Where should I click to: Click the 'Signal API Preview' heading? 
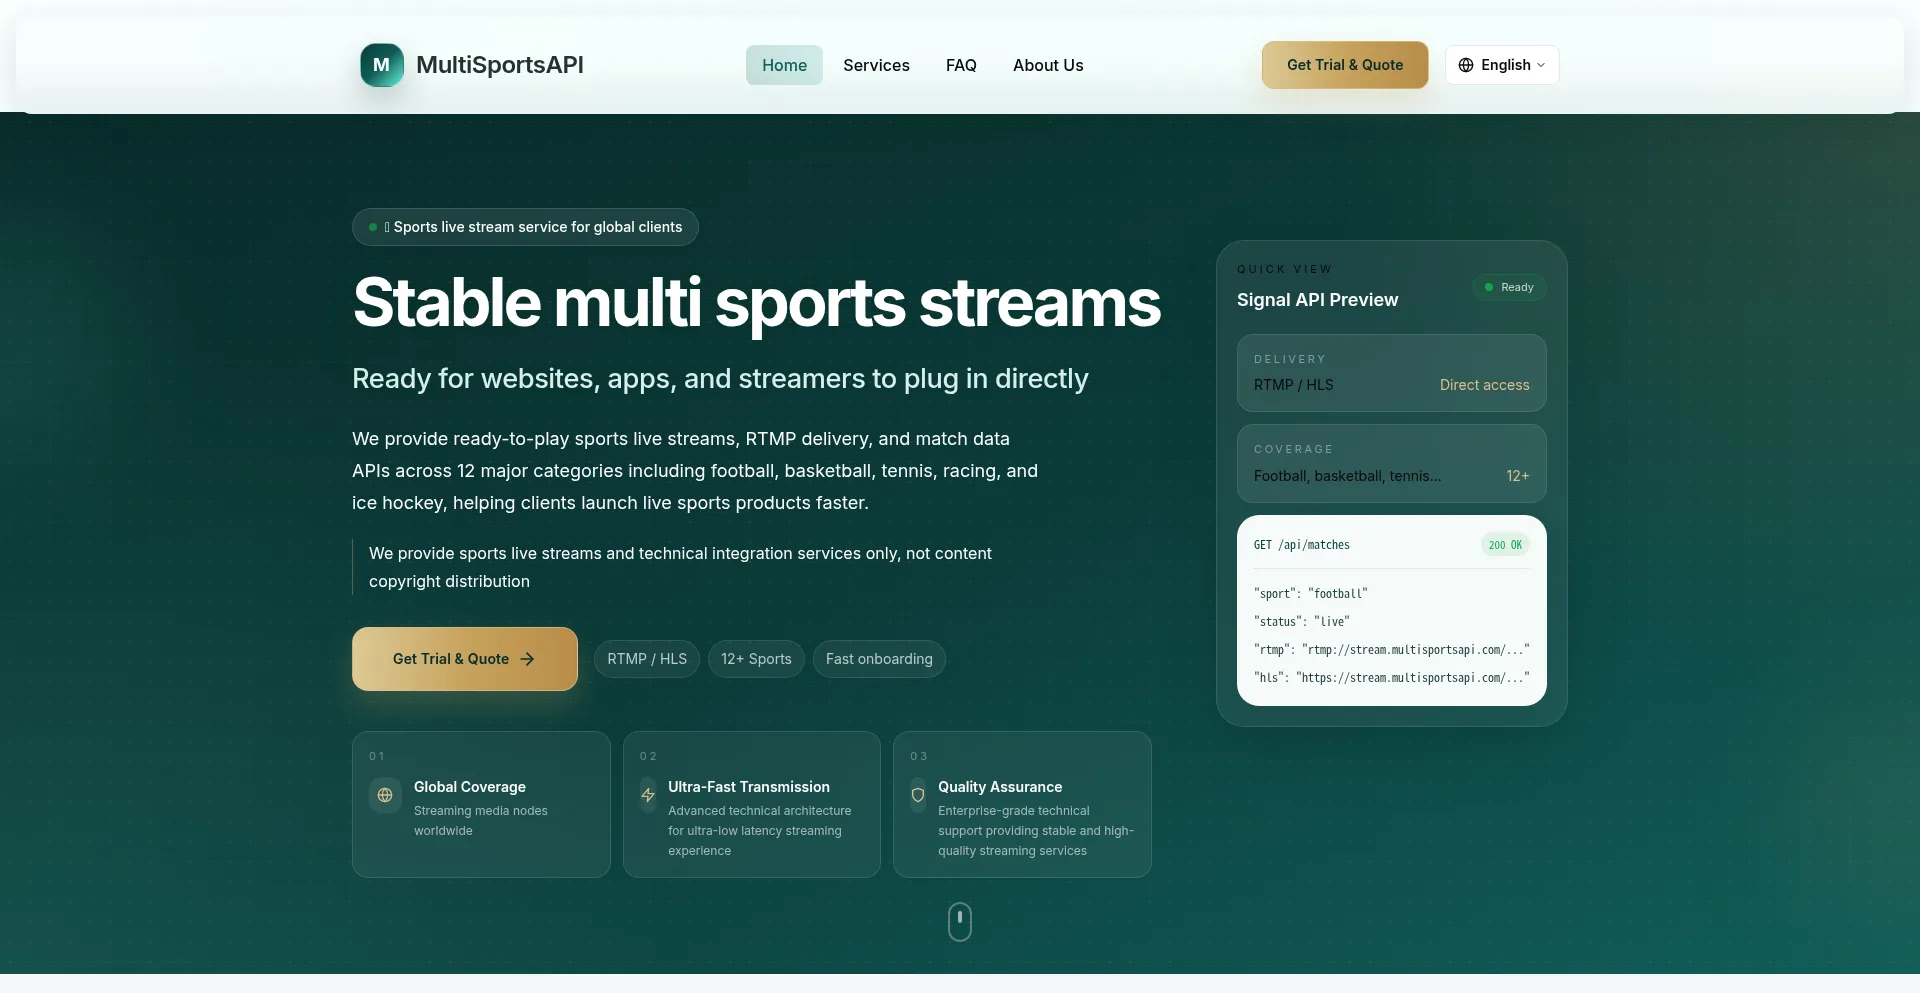[1317, 300]
